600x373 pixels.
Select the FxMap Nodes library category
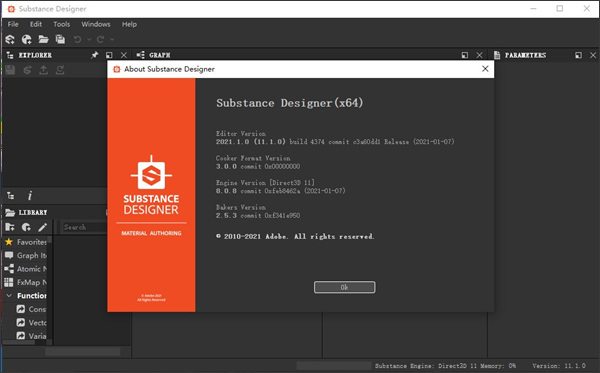tap(25, 282)
